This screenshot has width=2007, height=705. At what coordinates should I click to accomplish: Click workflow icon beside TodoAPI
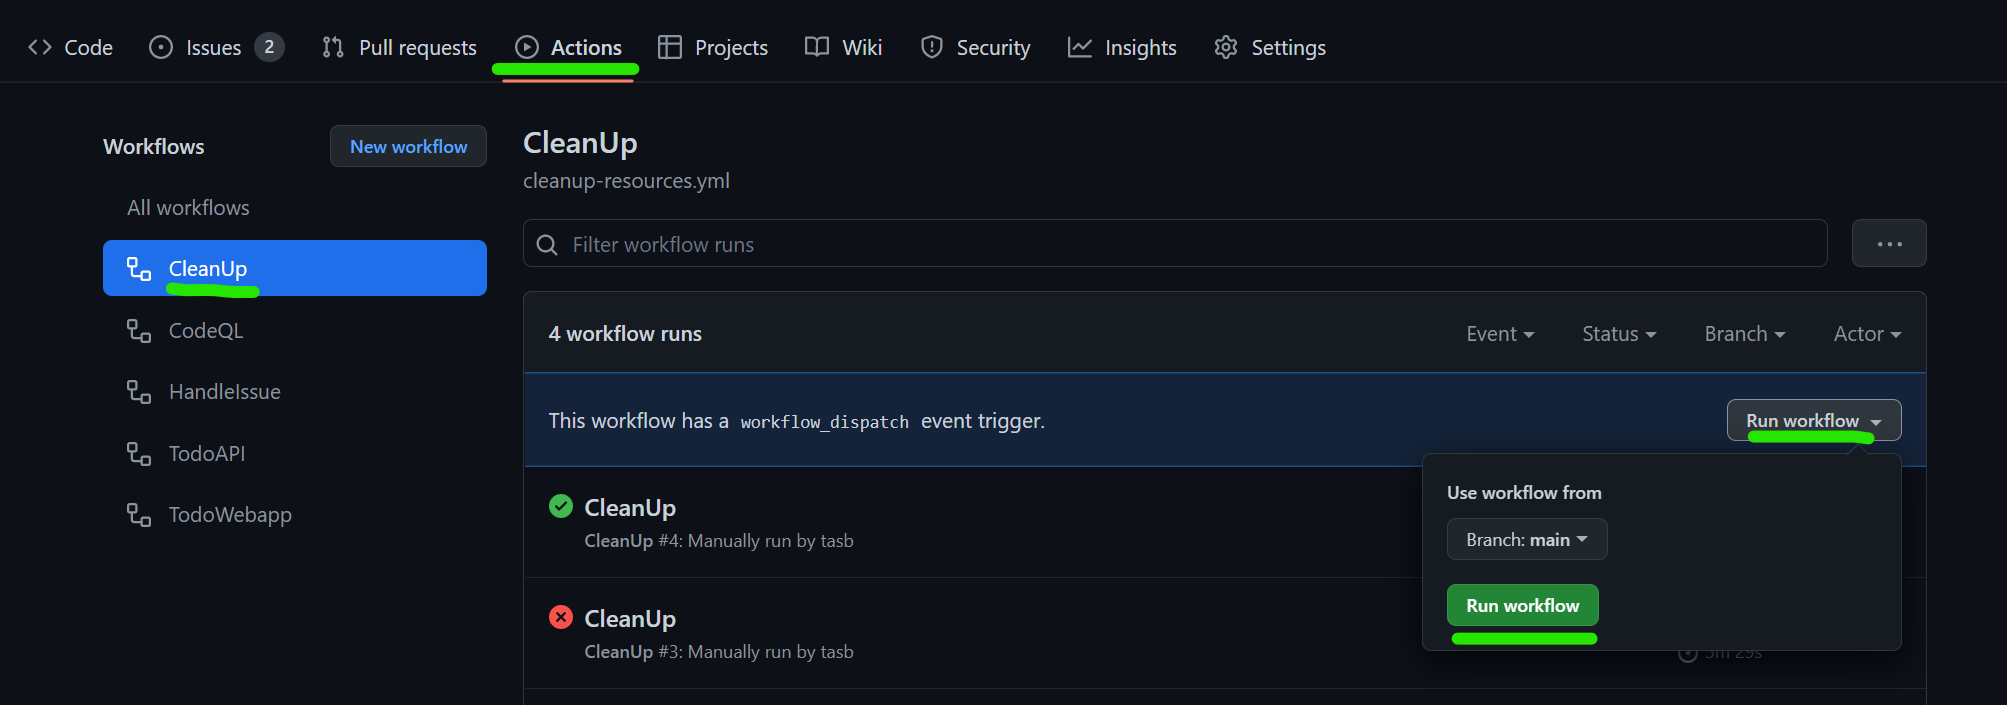point(139,454)
